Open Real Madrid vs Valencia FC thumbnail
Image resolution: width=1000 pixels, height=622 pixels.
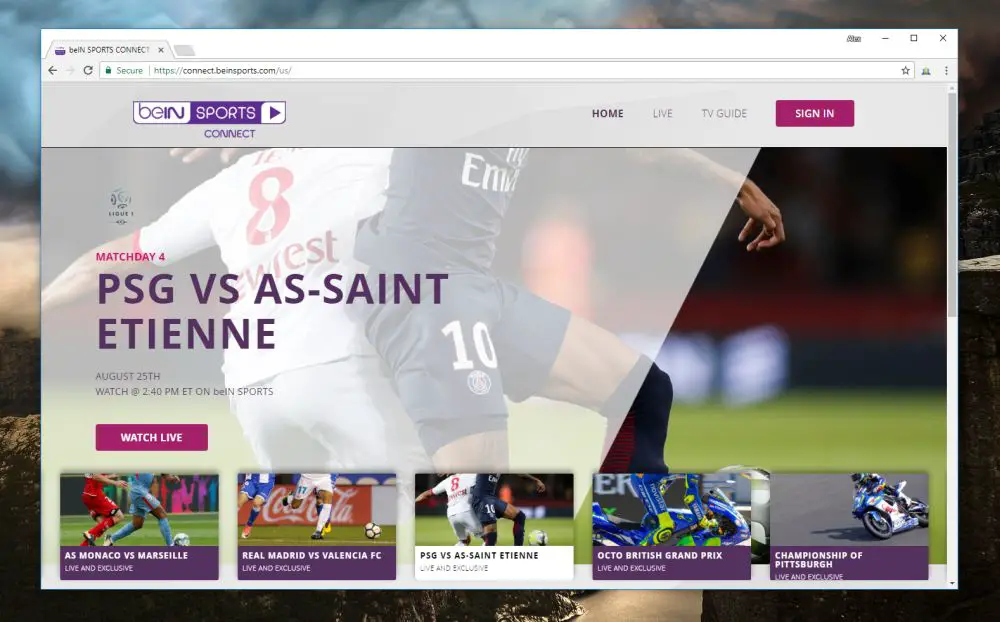point(317,526)
